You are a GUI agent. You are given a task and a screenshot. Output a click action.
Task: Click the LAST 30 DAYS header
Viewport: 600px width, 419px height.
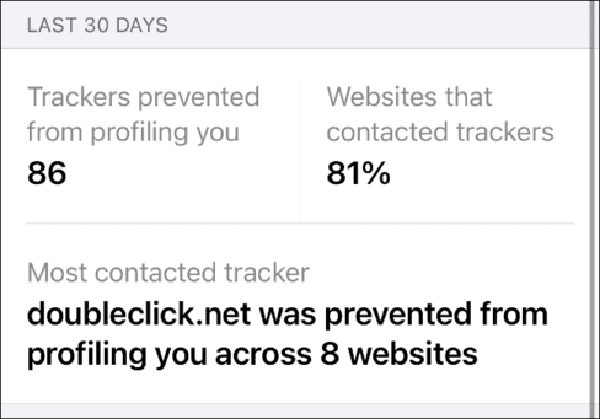click(98, 26)
